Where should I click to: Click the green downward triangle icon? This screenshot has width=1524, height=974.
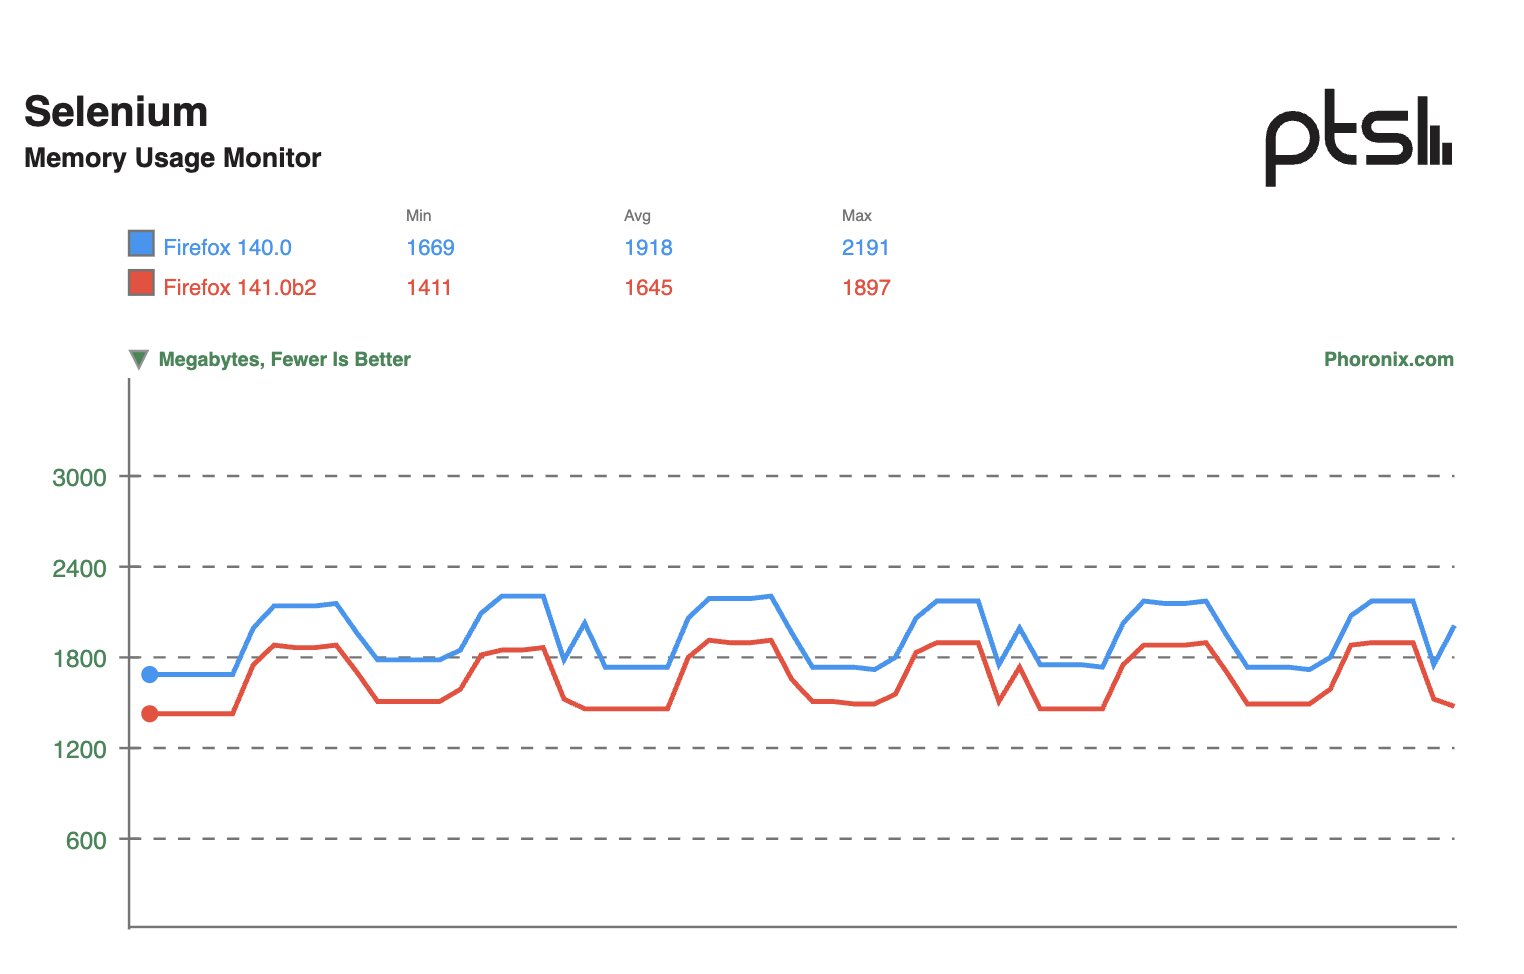pyautogui.click(x=139, y=360)
